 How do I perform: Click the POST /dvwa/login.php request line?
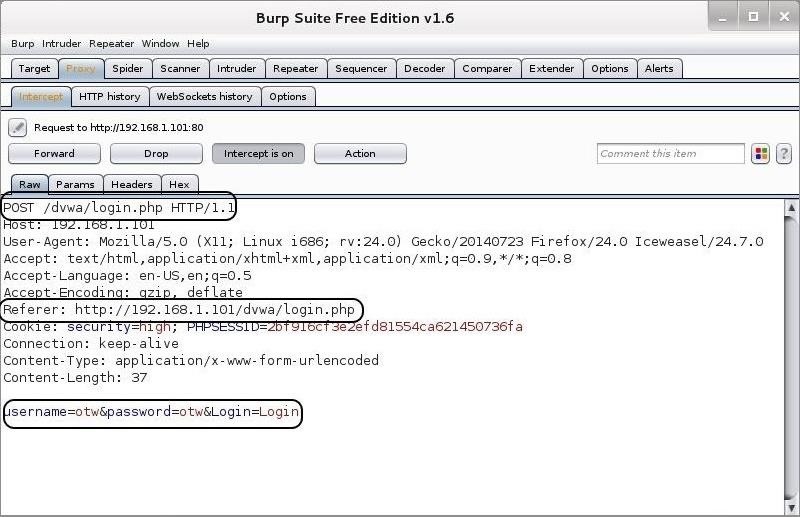(119, 208)
